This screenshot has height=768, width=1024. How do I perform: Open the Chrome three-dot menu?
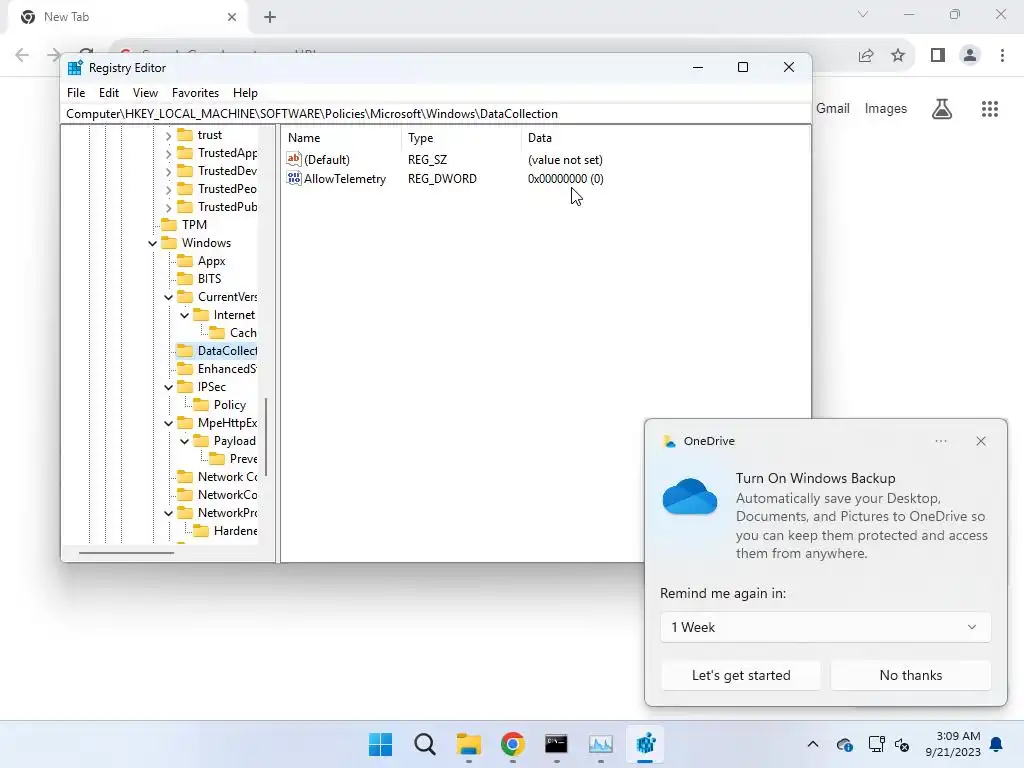coord(1002,56)
